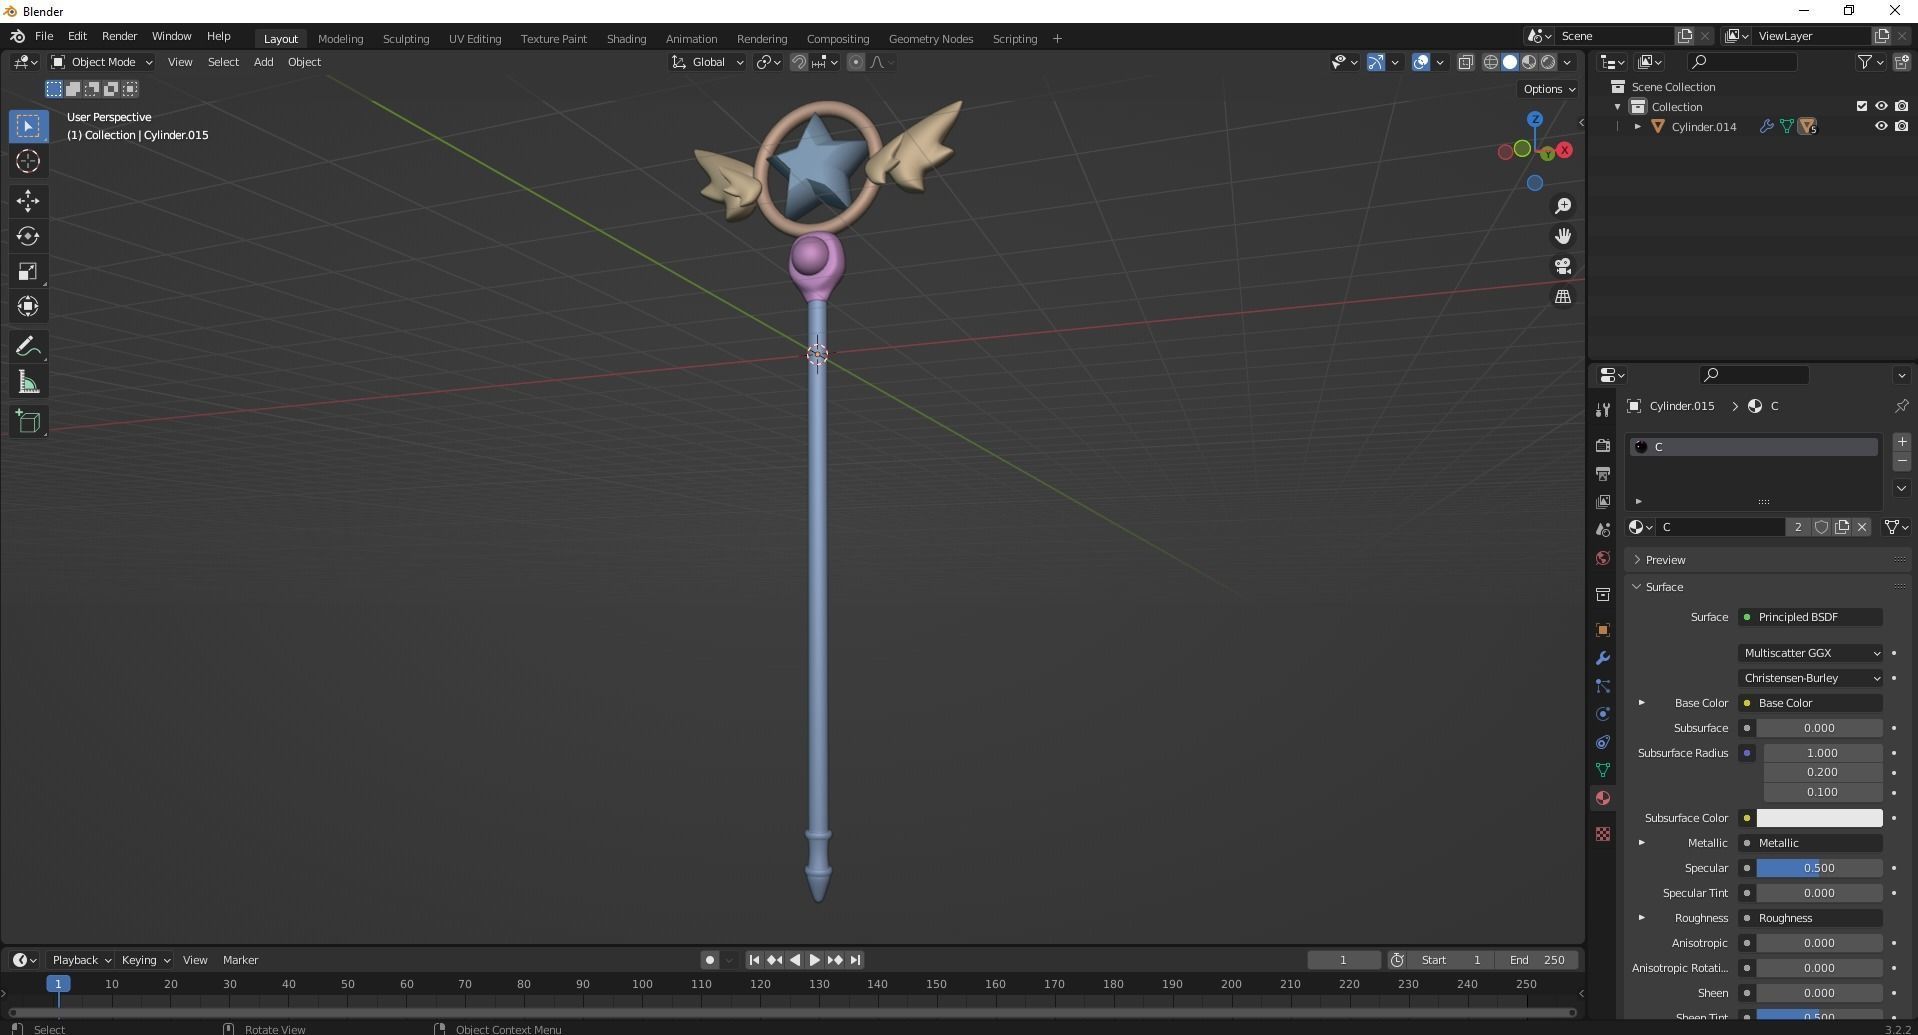Switch to Material Preview shading
This screenshot has width=1918, height=1035.
[1529, 62]
